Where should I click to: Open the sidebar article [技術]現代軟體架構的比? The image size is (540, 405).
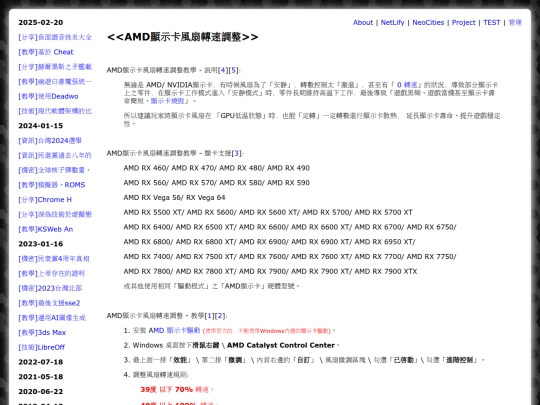(55, 111)
